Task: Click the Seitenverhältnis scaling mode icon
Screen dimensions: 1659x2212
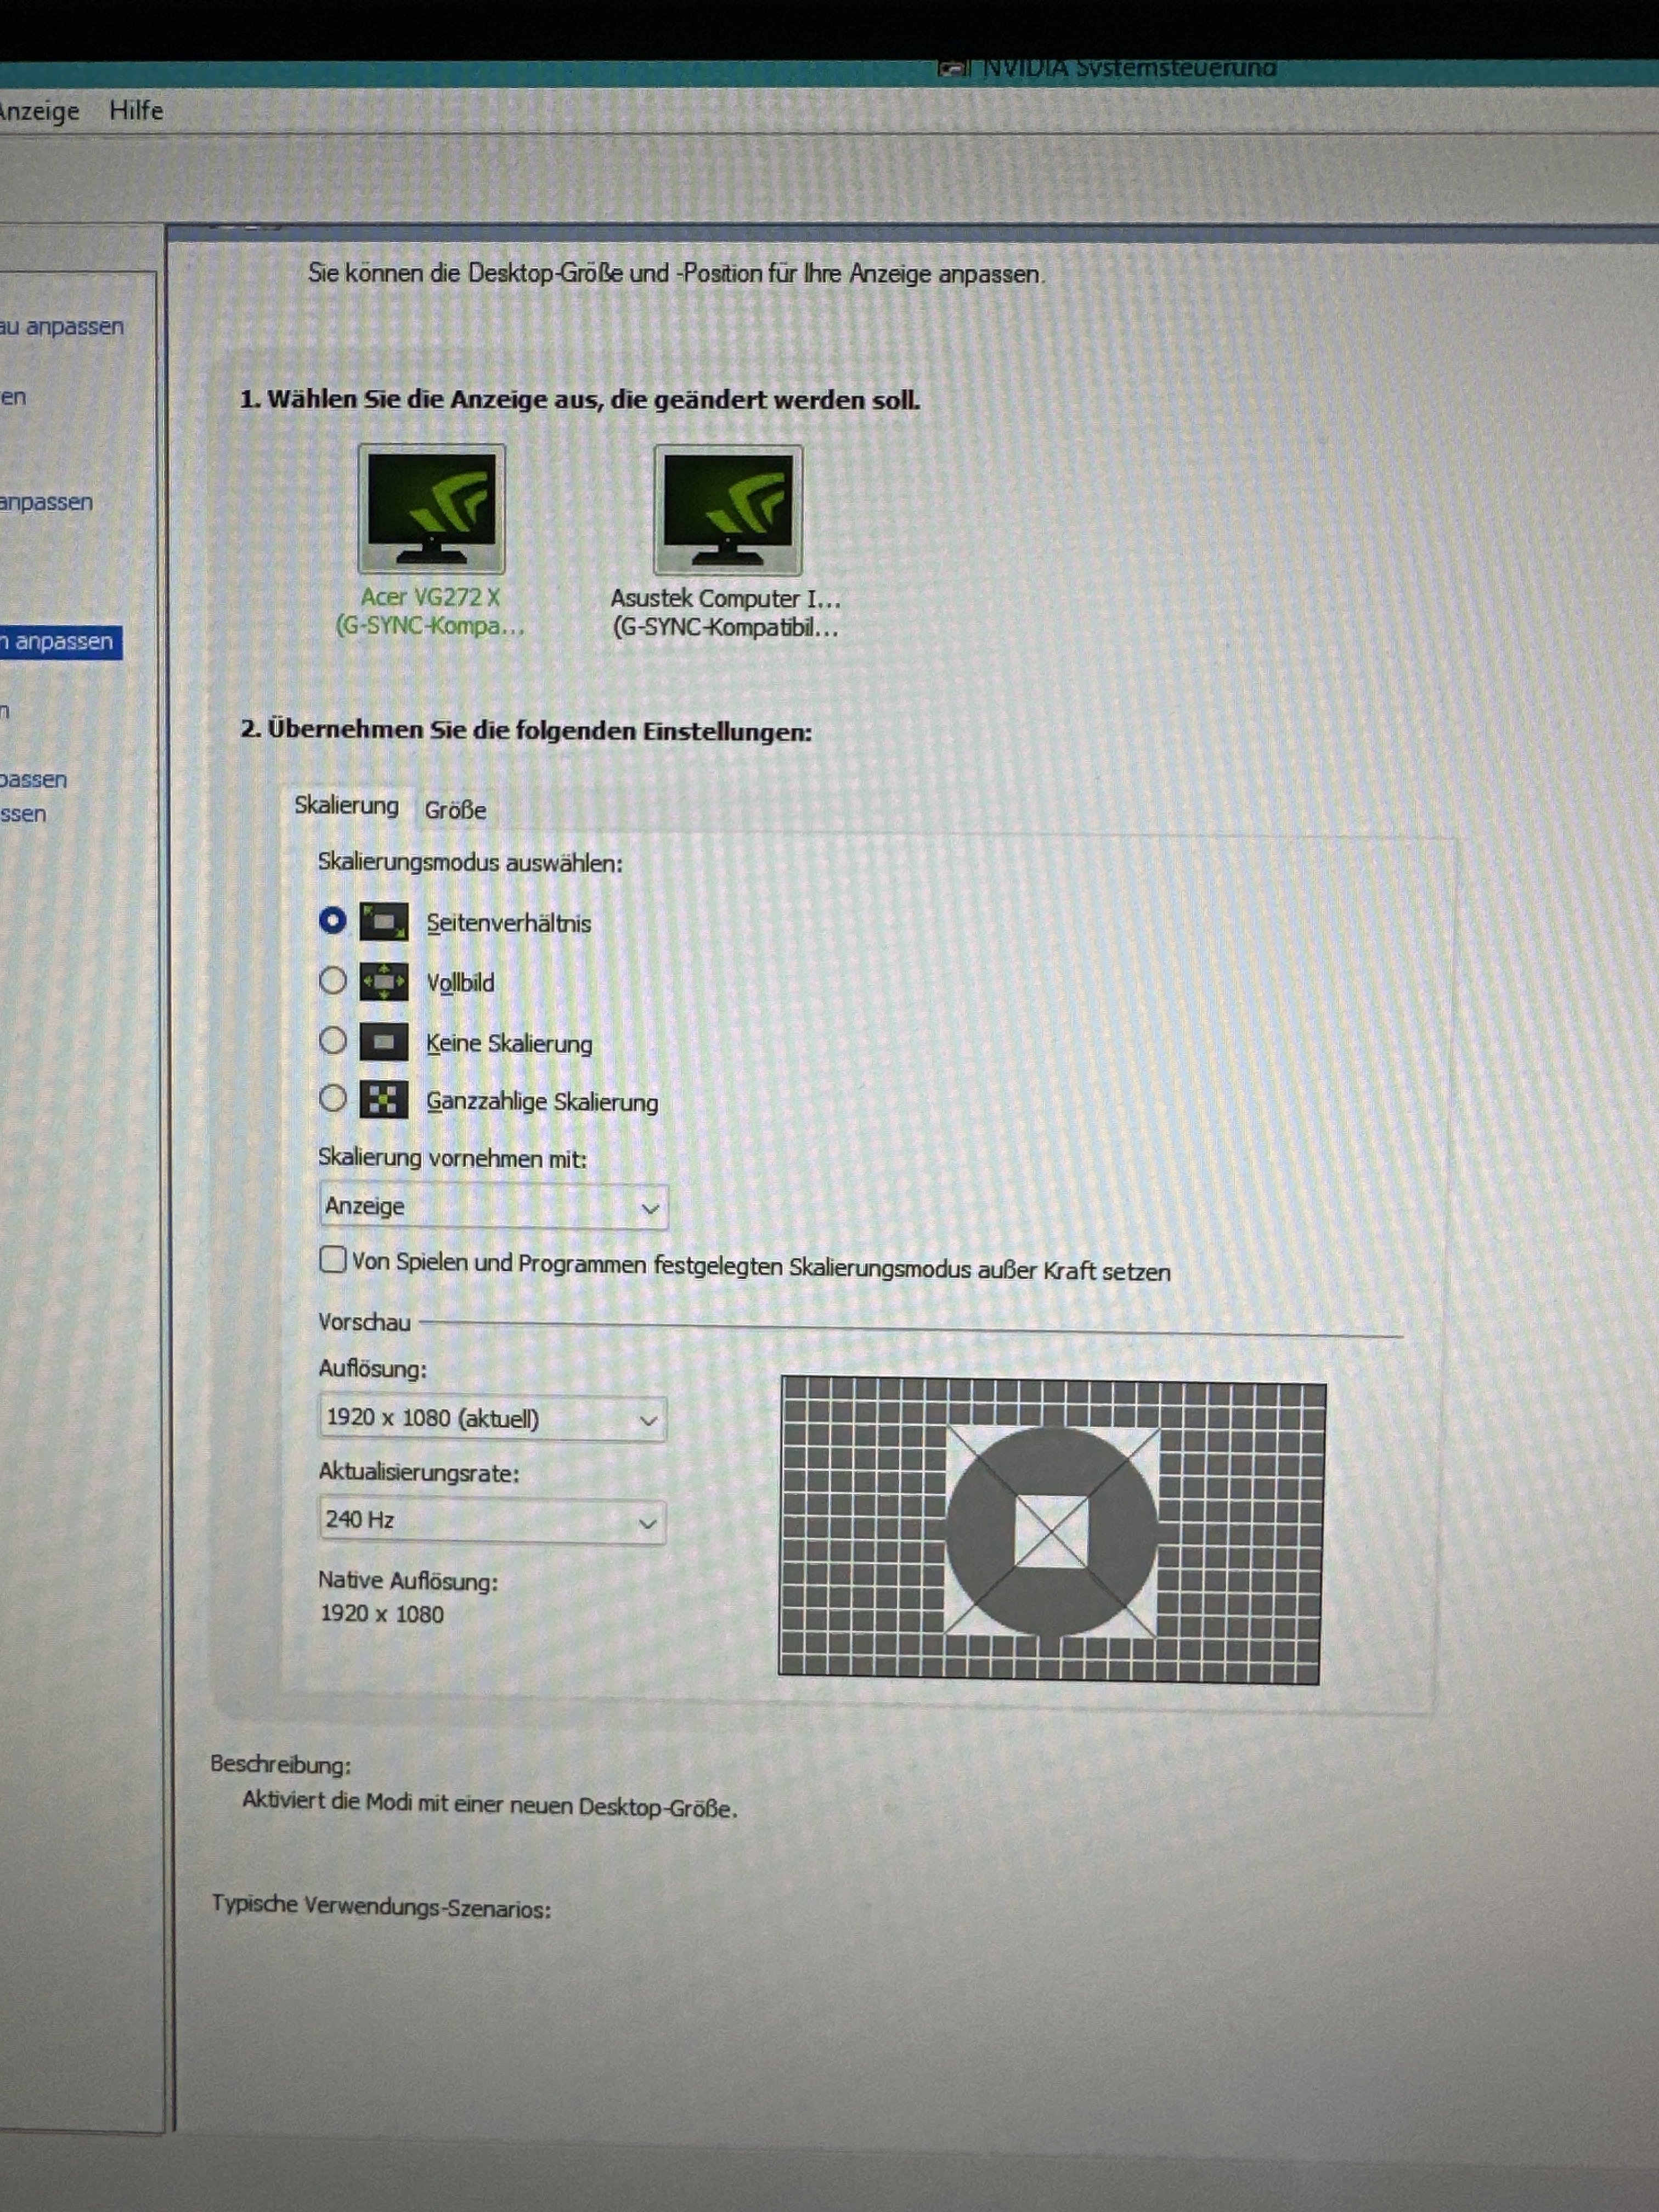Action: pyautogui.click(x=384, y=922)
